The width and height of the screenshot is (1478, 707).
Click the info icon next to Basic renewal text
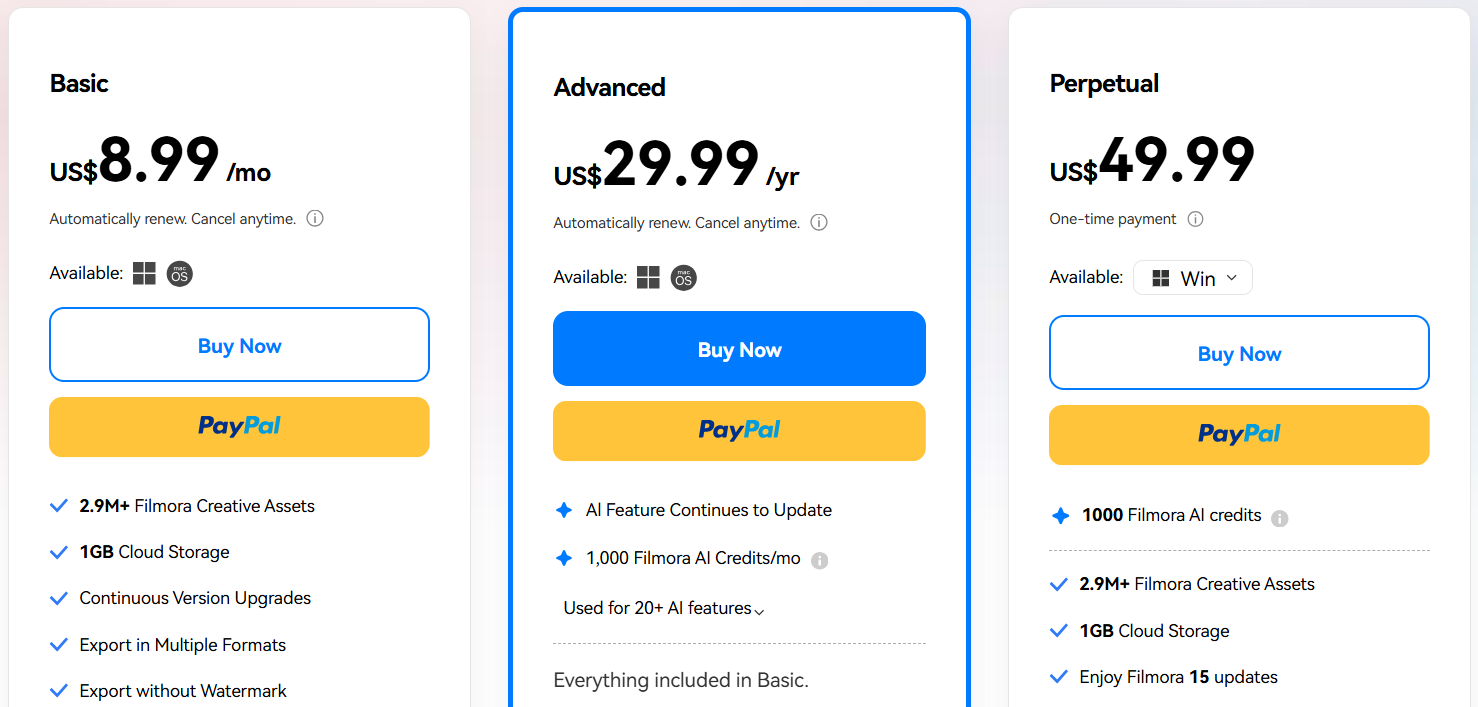click(x=315, y=218)
